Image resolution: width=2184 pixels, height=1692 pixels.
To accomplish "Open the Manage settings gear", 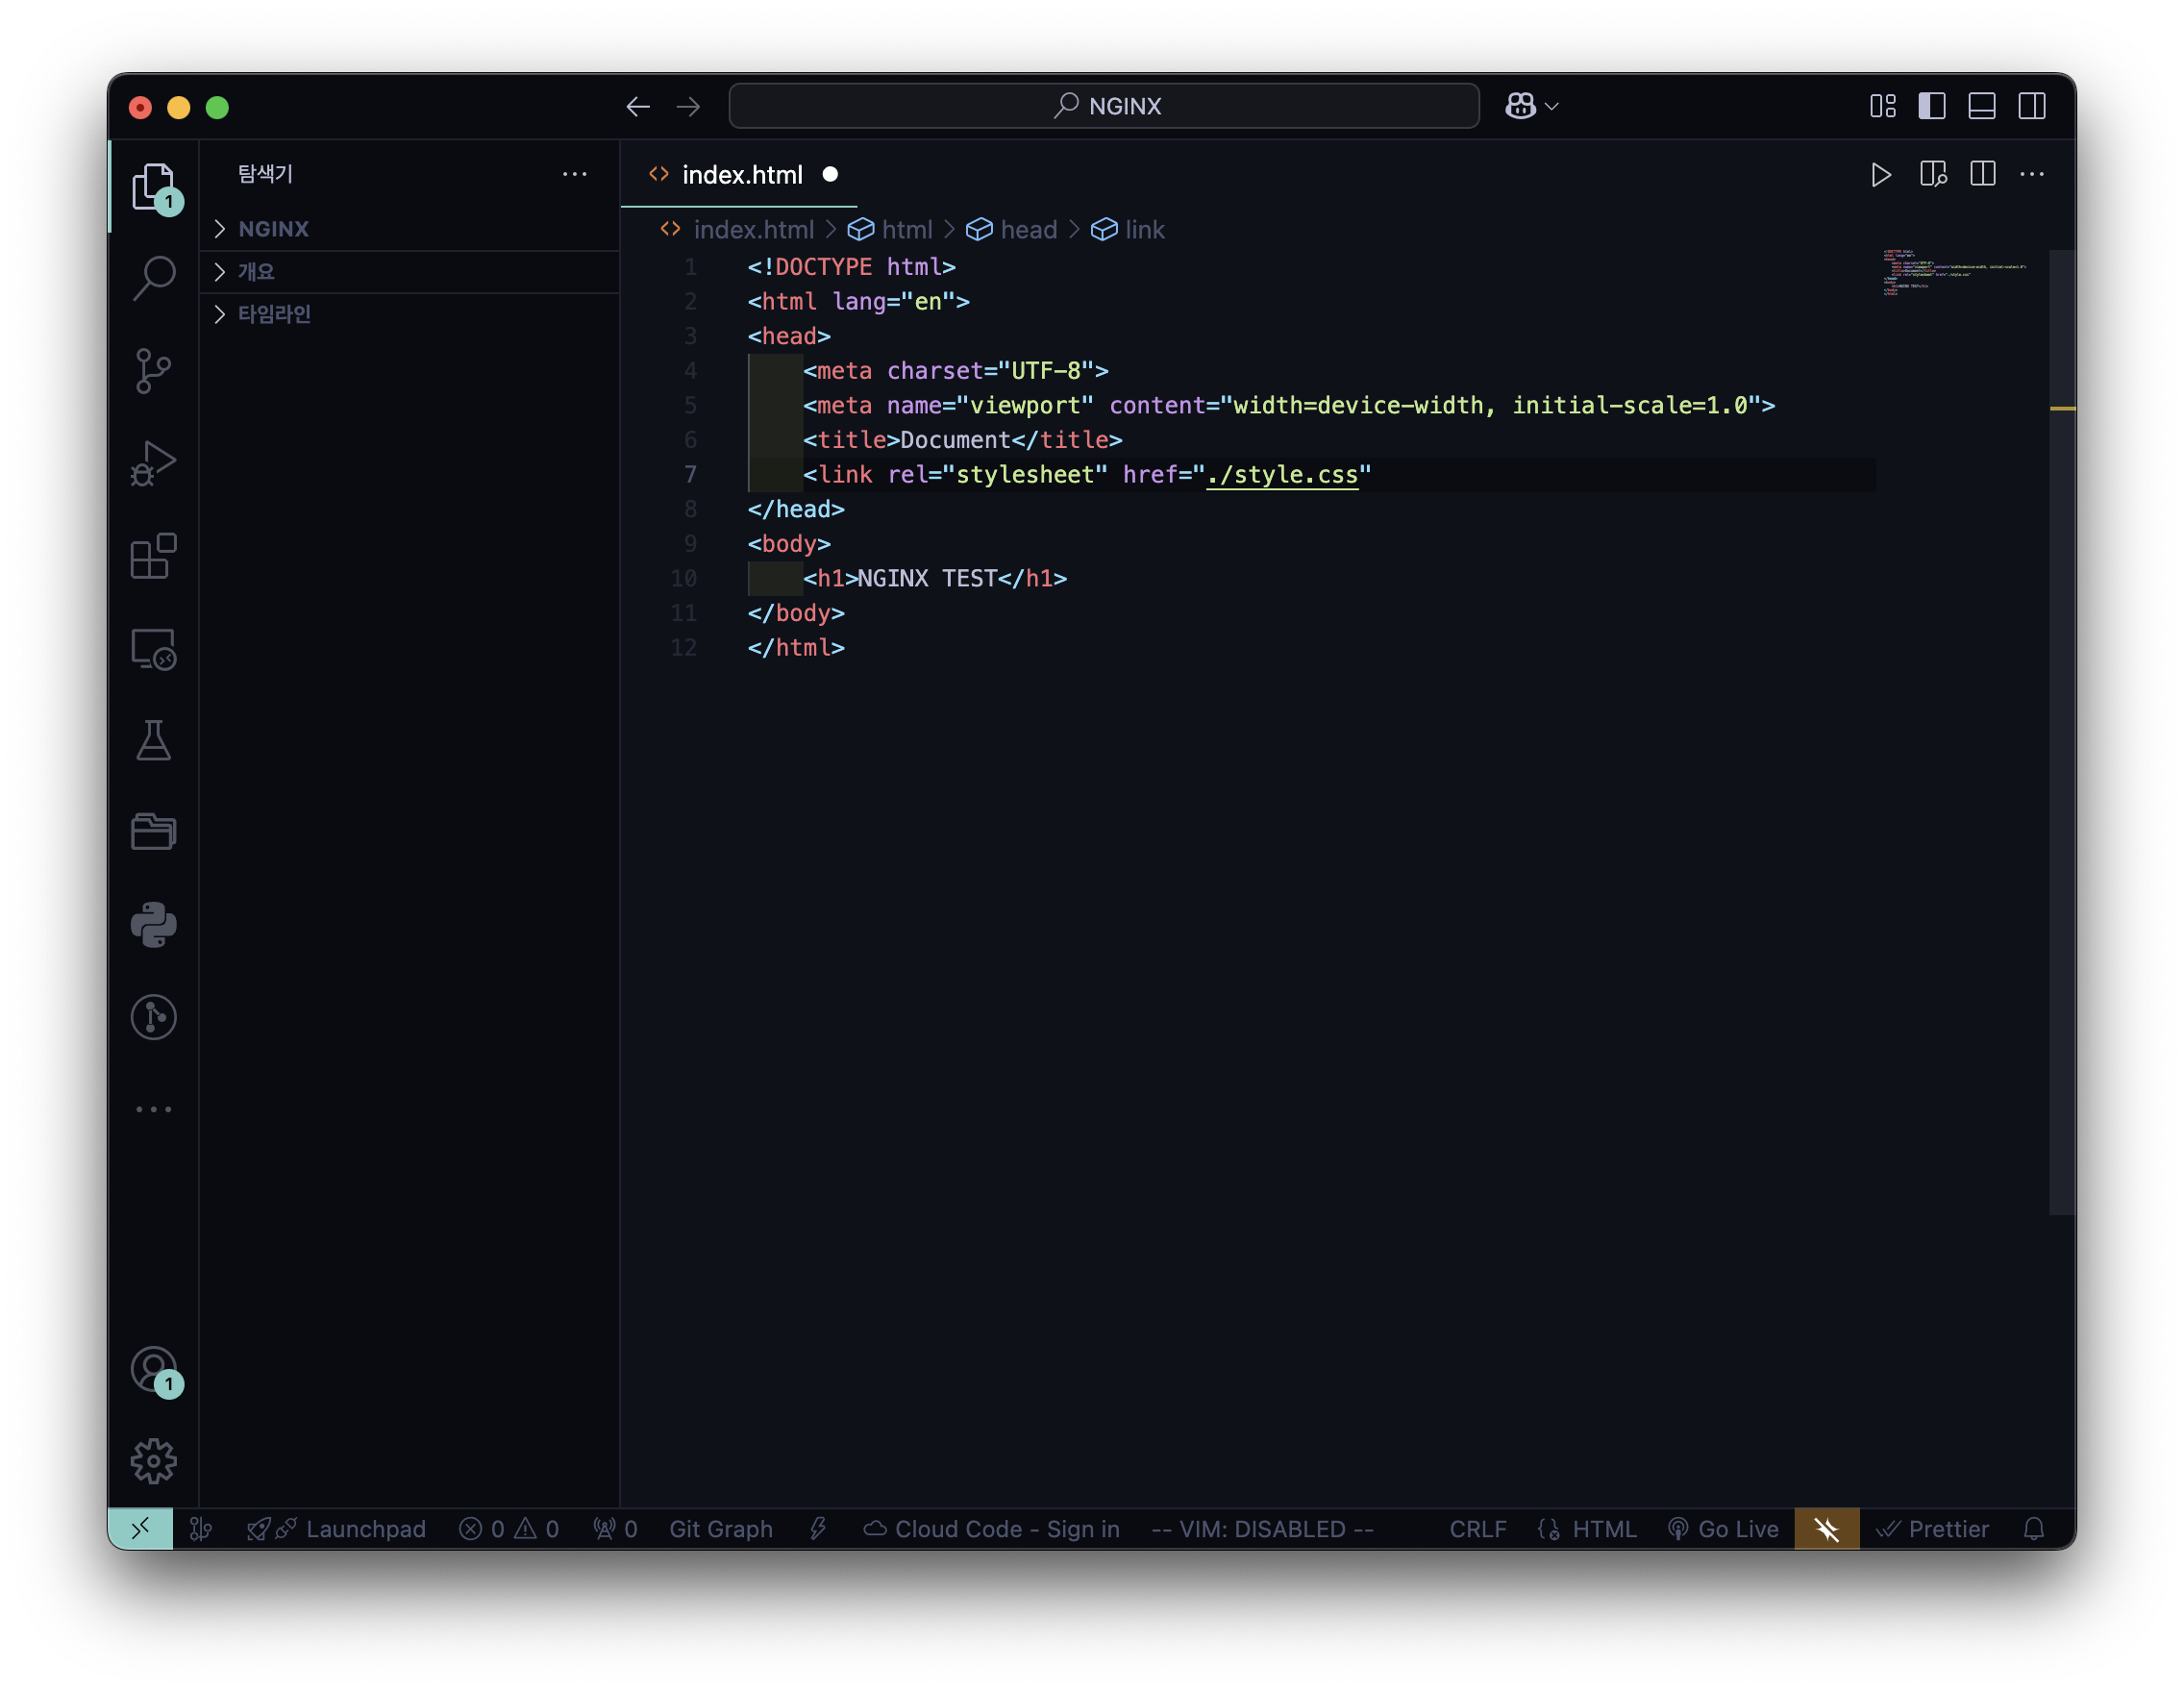I will pyautogui.click(x=153, y=1461).
